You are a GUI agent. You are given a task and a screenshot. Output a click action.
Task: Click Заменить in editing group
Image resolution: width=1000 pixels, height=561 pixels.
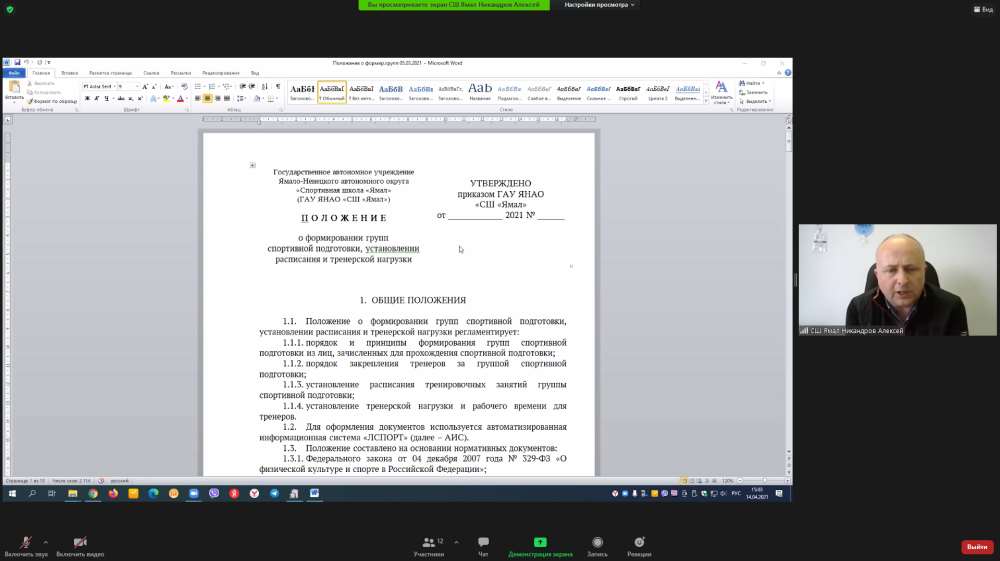pyautogui.click(x=753, y=92)
